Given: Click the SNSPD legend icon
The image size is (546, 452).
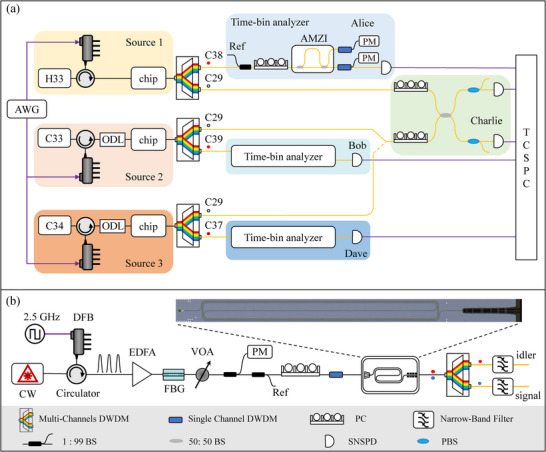Looking at the screenshot, I should pyautogui.click(x=329, y=441).
